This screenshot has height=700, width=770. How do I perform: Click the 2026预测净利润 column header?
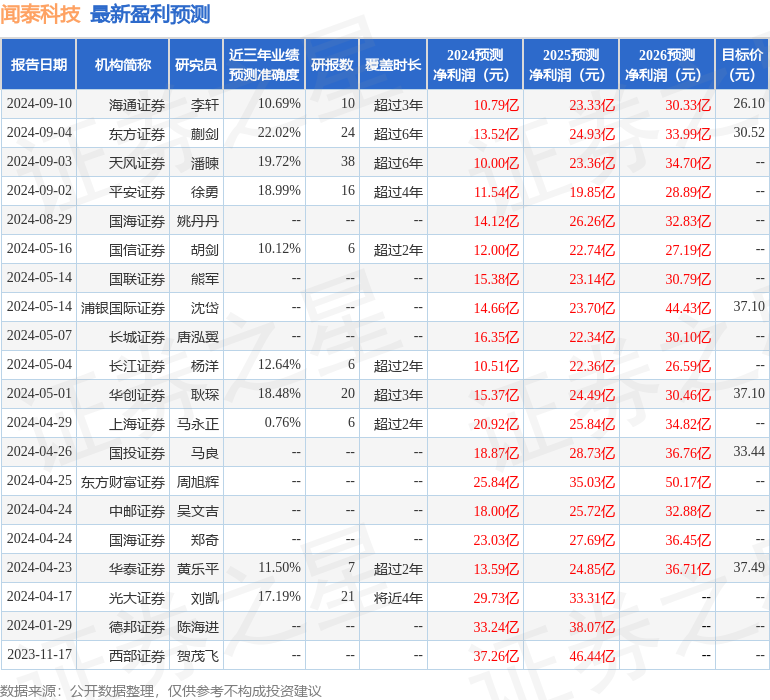tap(667, 64)
